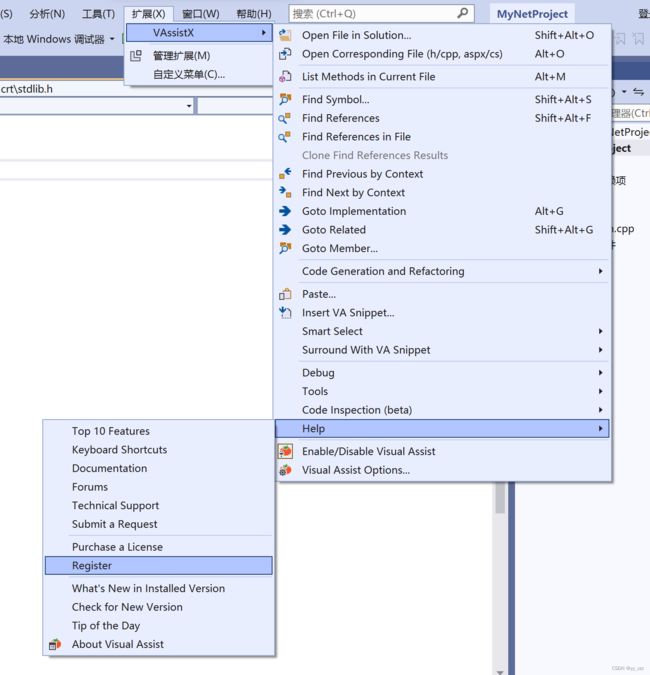The width and height of the screenshot is (650, 675).
Task: Click the Goto Related arrow icon
Action: 285,229
